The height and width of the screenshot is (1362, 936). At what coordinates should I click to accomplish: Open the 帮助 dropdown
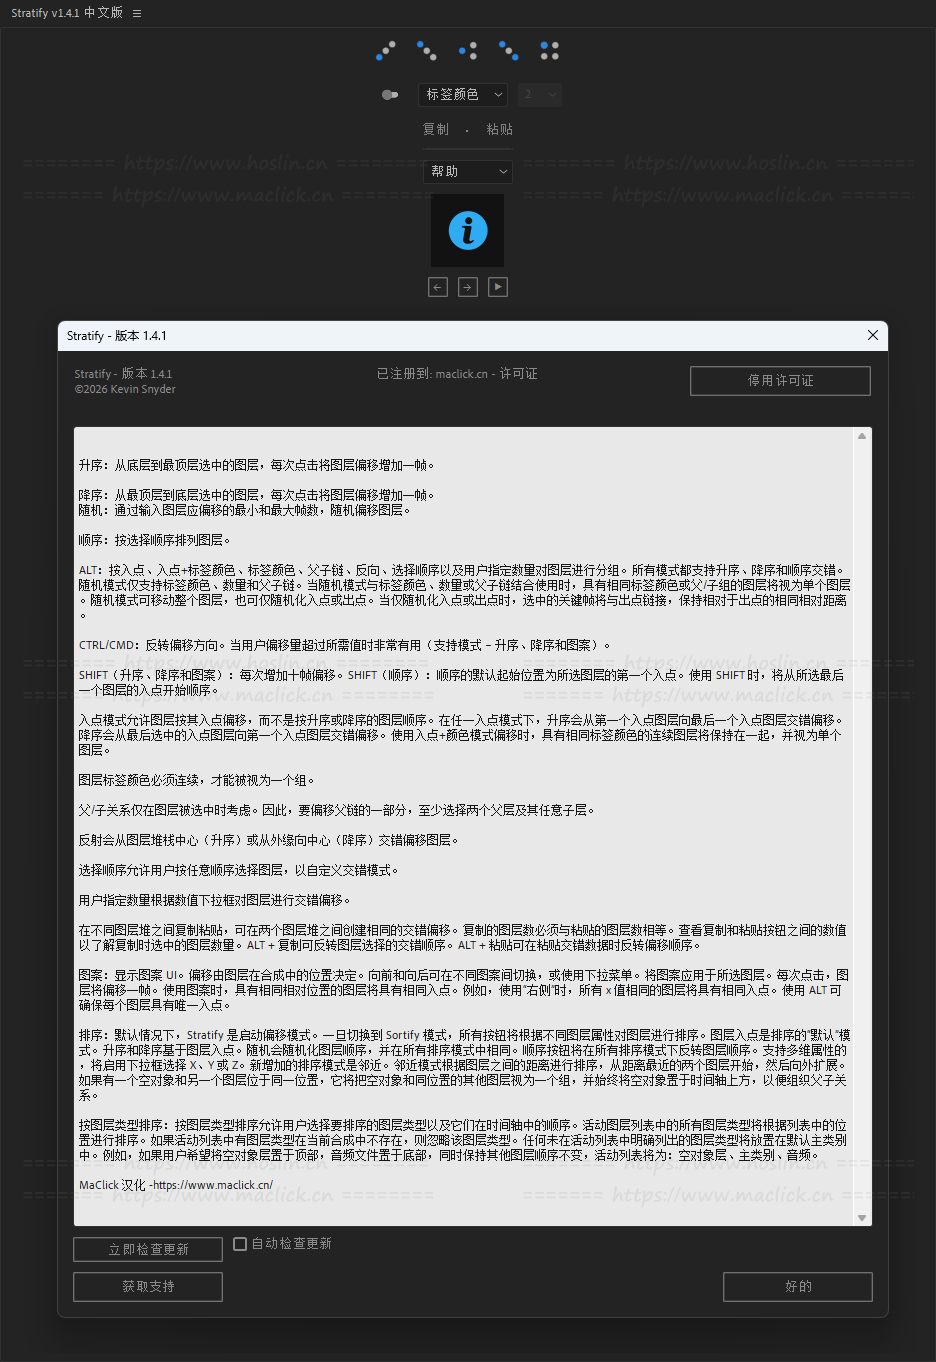coord(468,172)
